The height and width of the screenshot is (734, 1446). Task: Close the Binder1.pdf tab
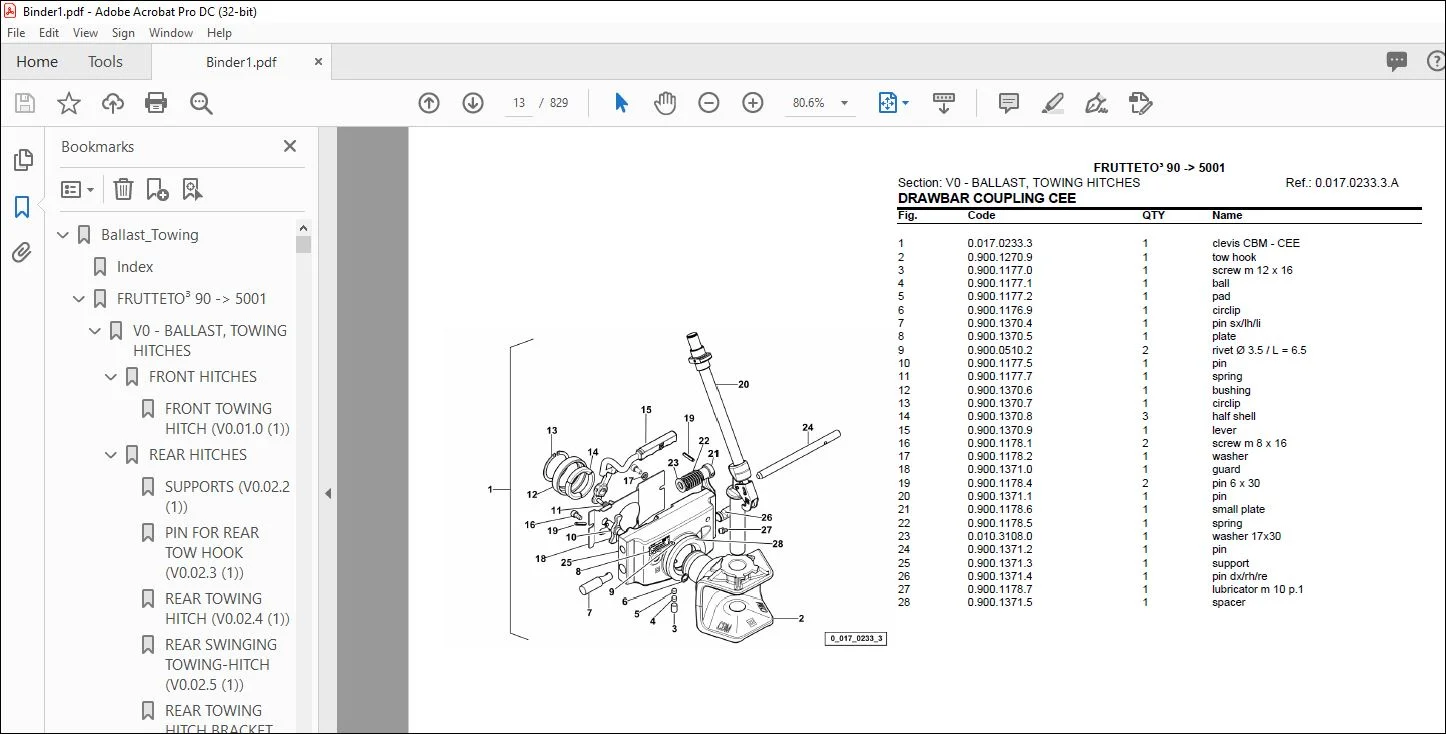(x=318, y=62)
